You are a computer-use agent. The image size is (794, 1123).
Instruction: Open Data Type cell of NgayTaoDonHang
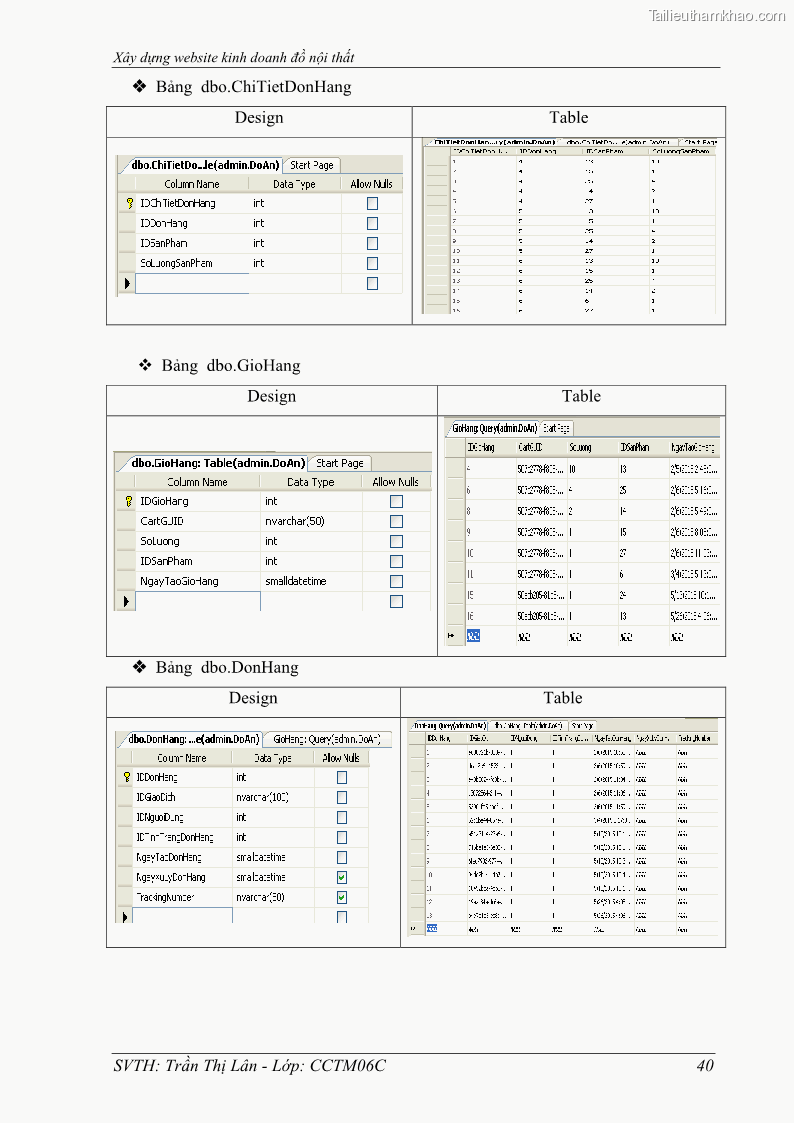[x=272, y=857]
